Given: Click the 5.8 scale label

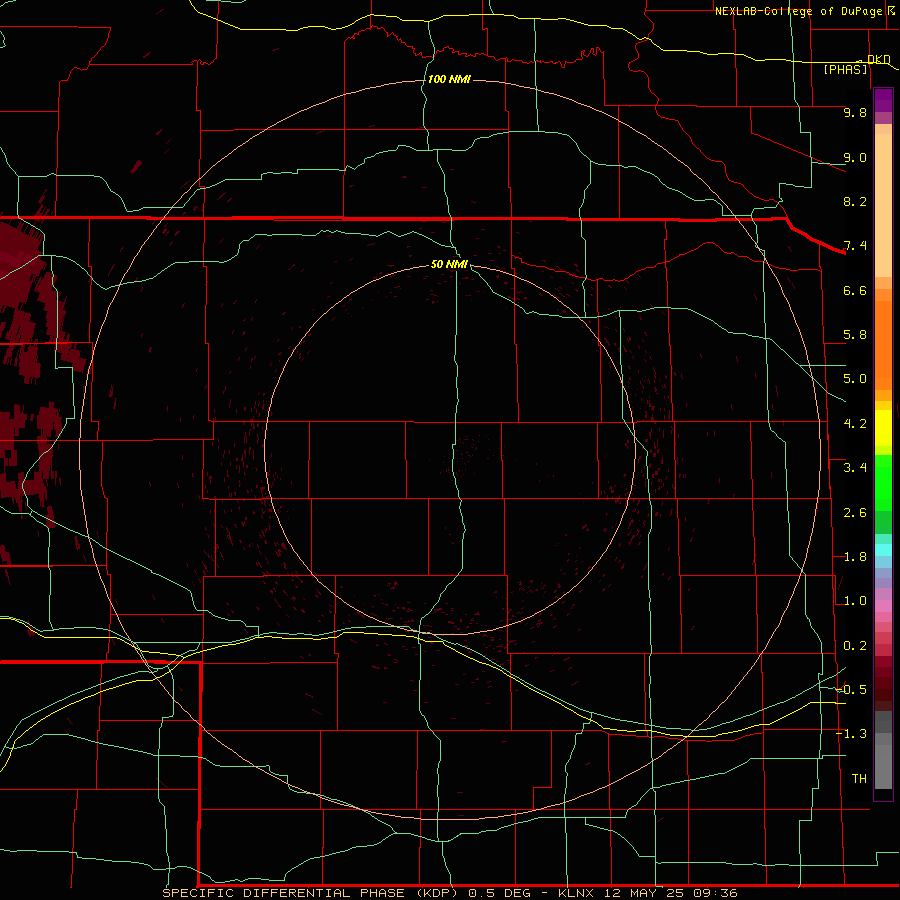Looking at the screenshot, I should (855, 335).
